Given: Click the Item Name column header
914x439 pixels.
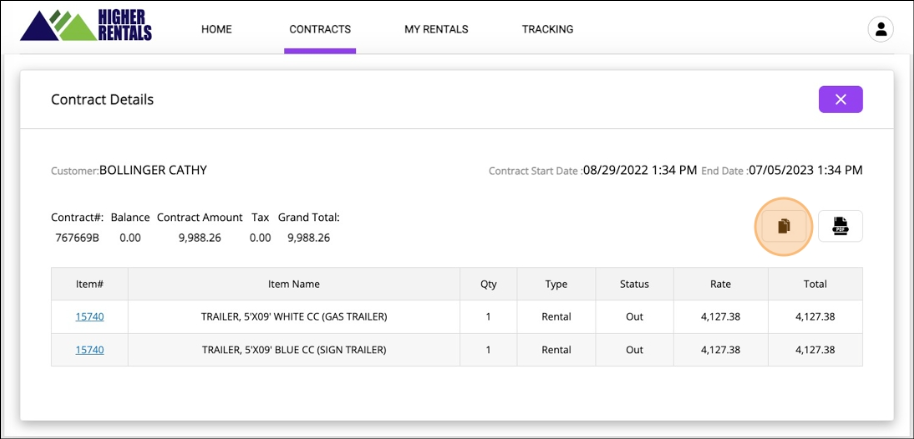Looking at the screenshot, I should 294,284.
